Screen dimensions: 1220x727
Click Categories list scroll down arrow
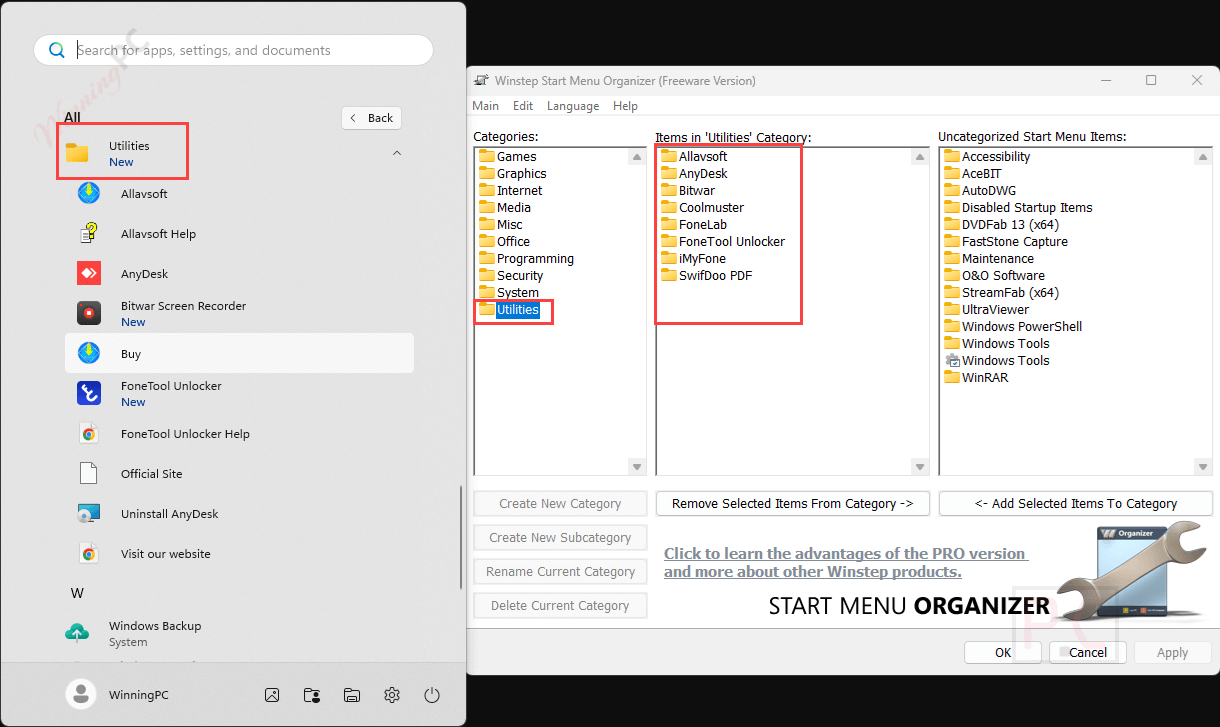[x=637, y=466]
